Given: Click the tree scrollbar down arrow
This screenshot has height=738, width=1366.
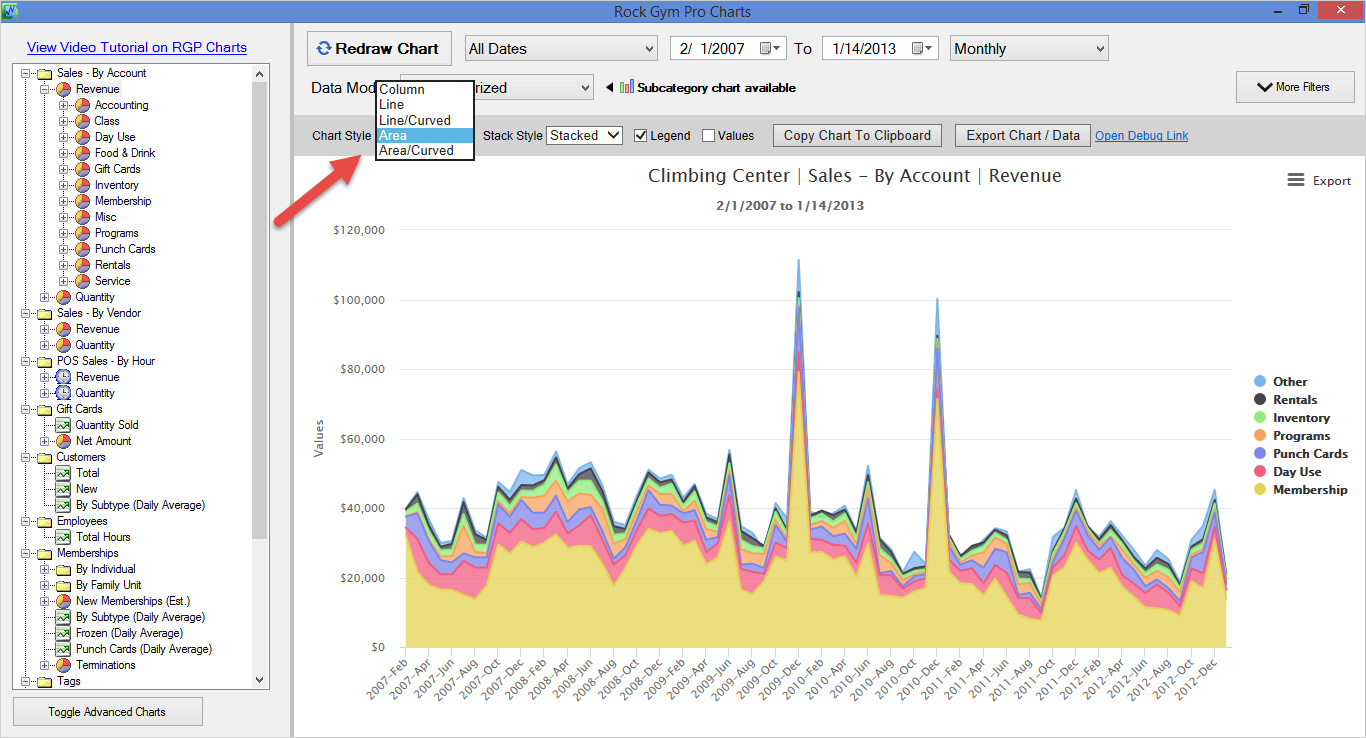Looking at the screenshot, I should (x=260, y=680).
